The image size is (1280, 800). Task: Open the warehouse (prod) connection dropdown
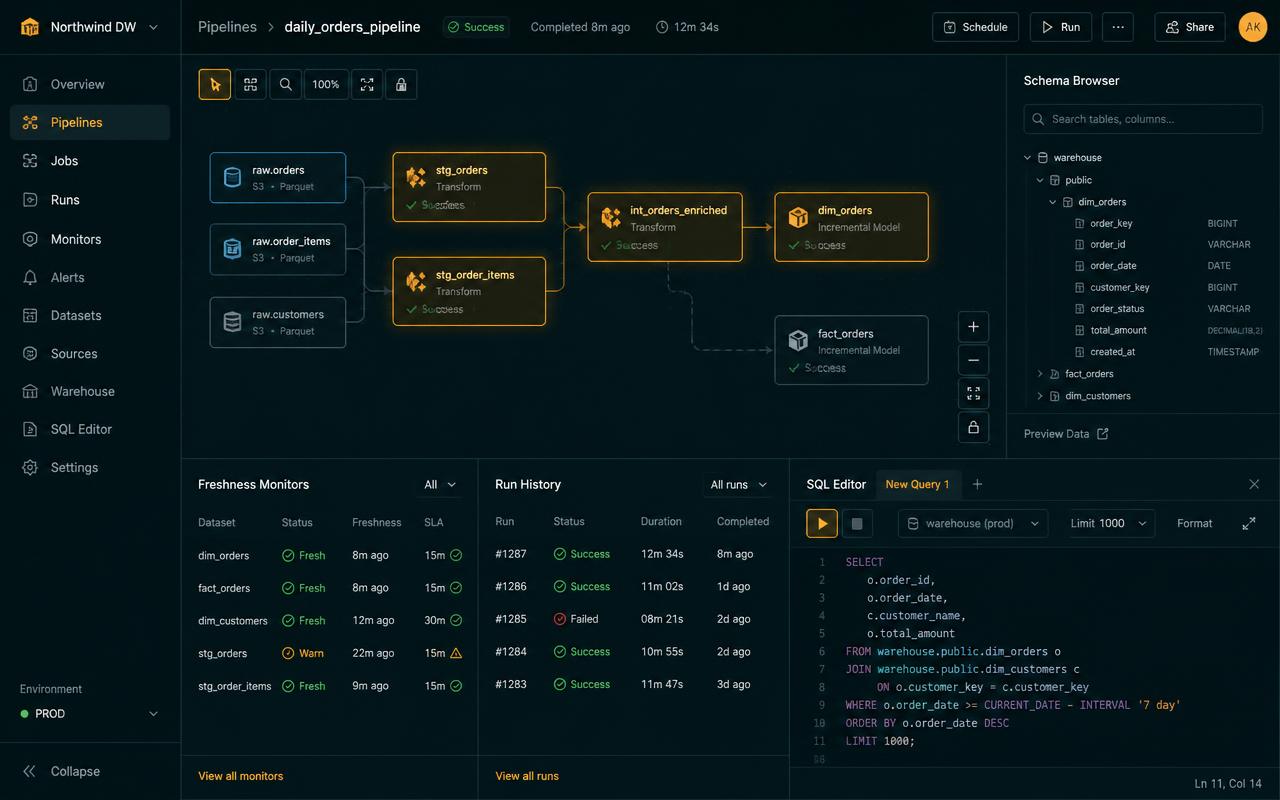[x=973, y=523]
